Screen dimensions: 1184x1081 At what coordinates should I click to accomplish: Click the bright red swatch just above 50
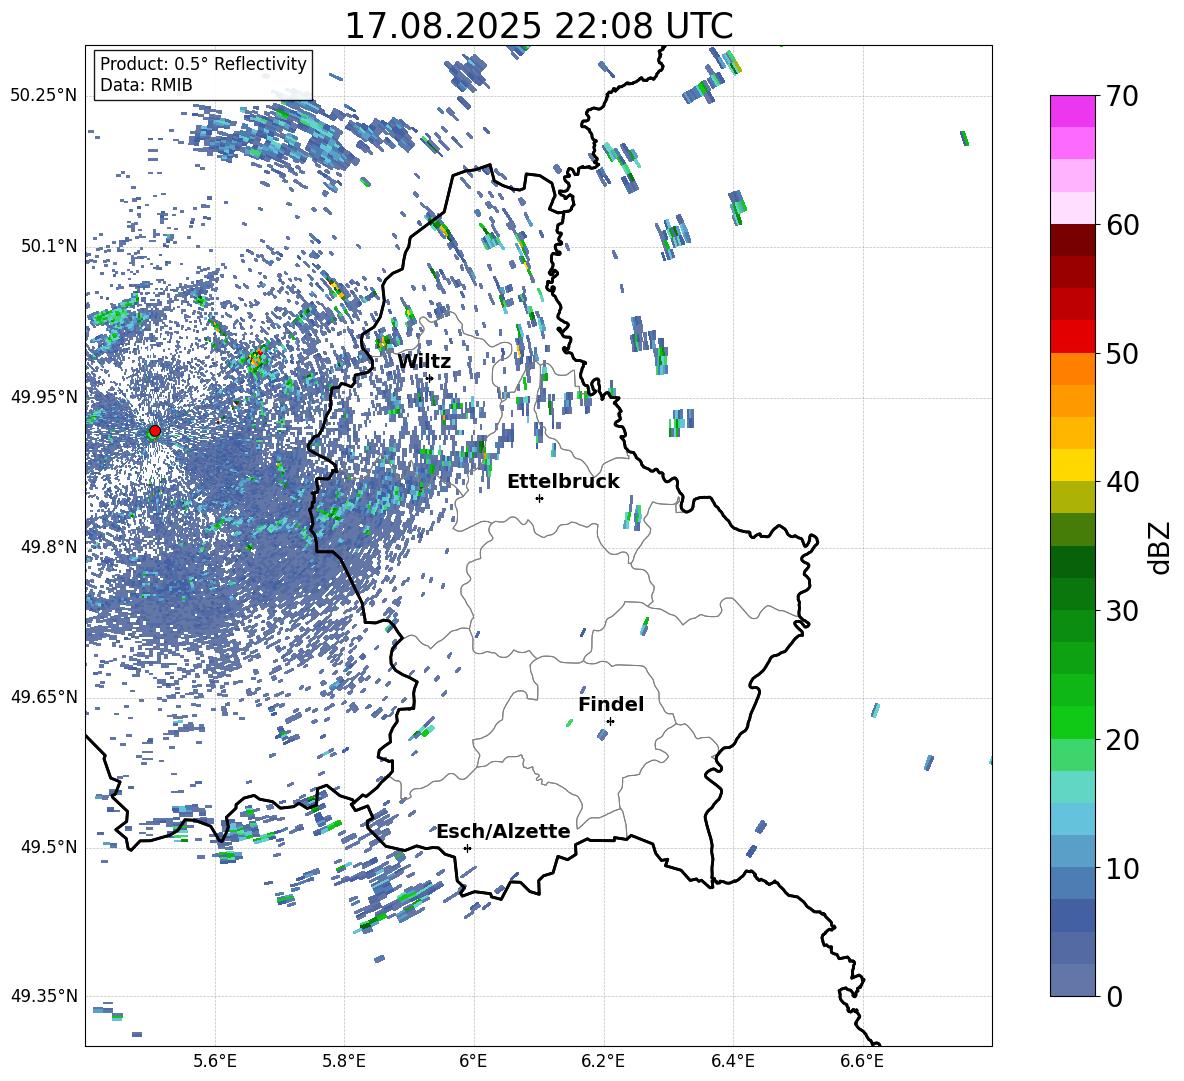point(1072,337)
